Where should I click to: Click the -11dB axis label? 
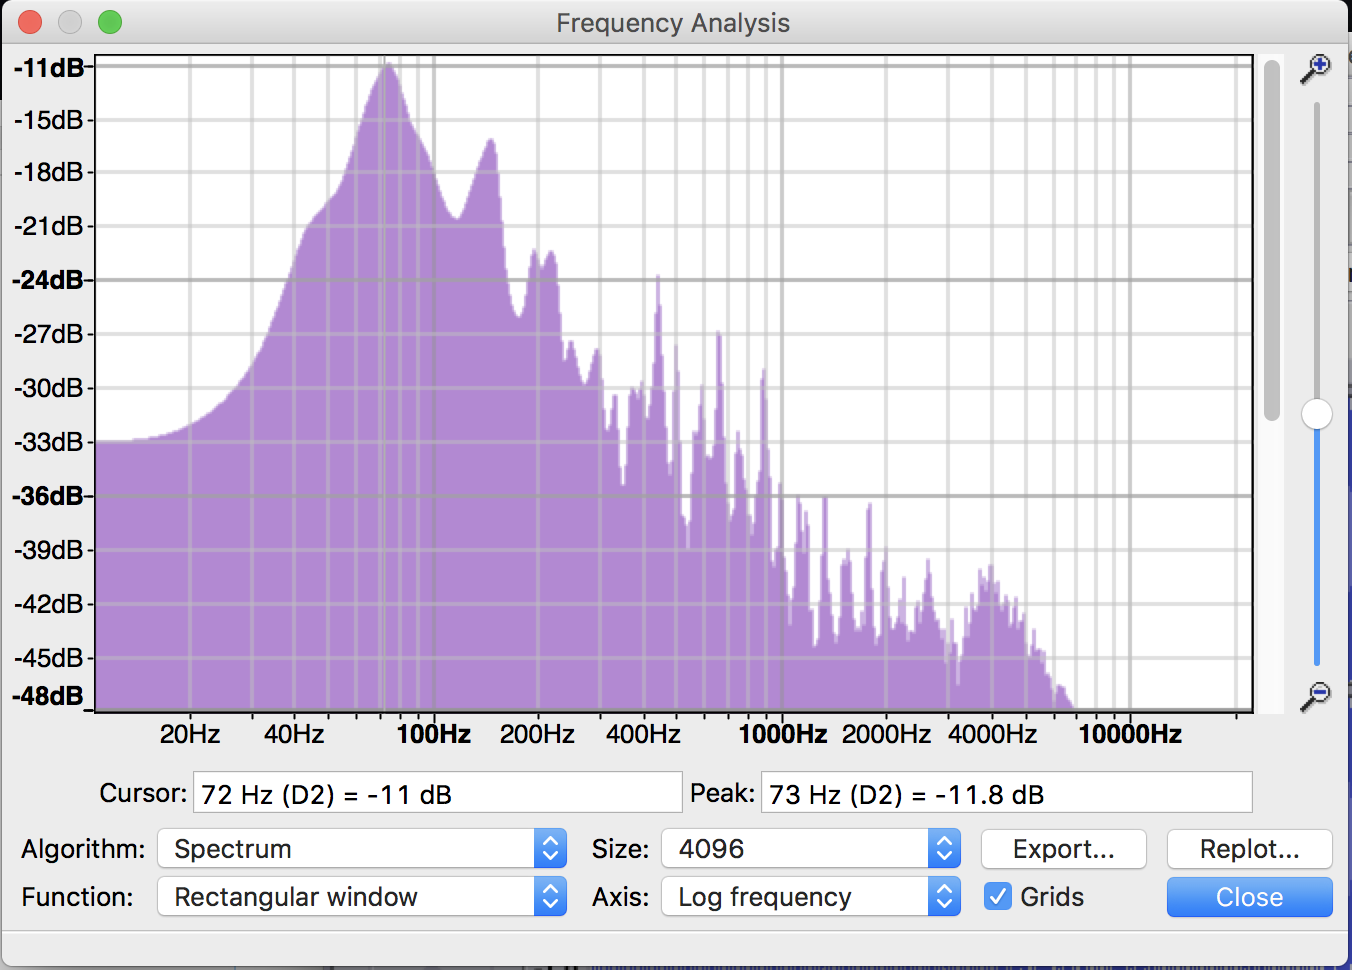tap(48, 68)
